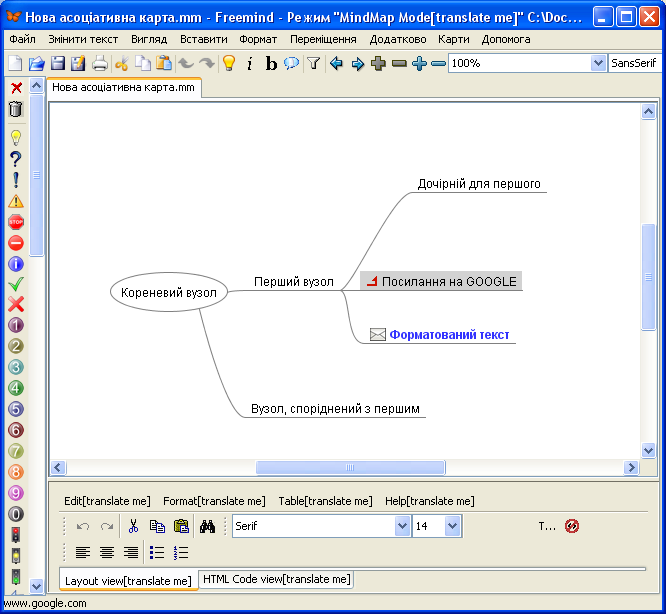Add priority 9 icon to the node
This screenshot has width=666, height=614.
click(x=16, y=493)
